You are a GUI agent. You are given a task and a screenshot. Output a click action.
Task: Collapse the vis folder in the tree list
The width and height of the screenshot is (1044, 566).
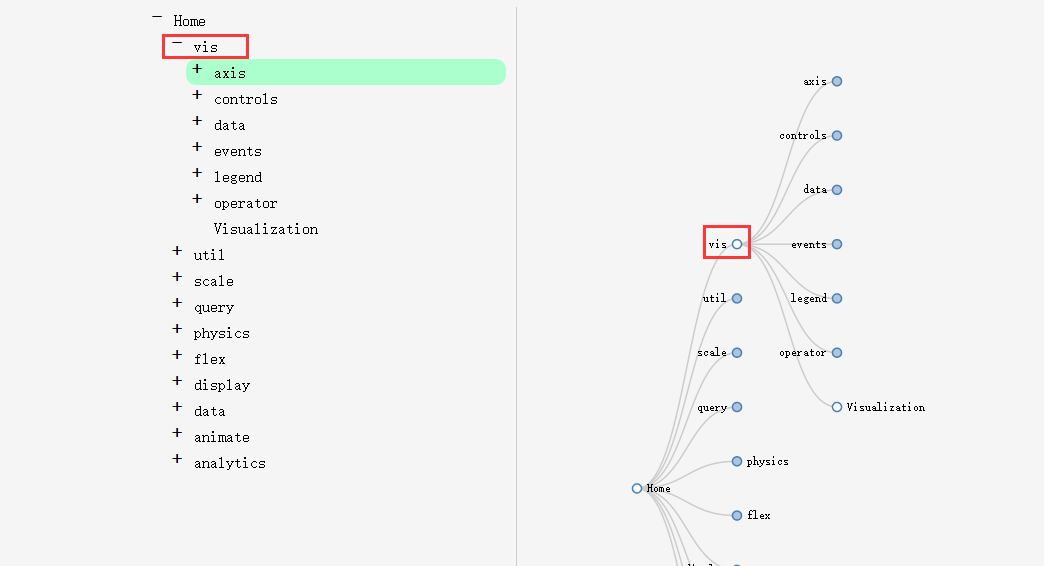(177, 44)
